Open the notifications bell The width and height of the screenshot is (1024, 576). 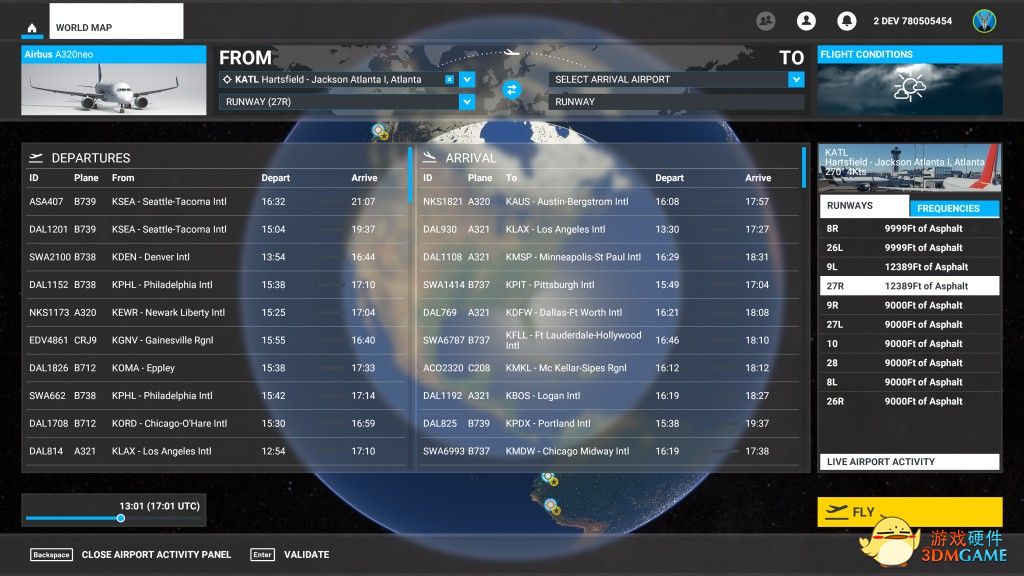click(846, 21)
